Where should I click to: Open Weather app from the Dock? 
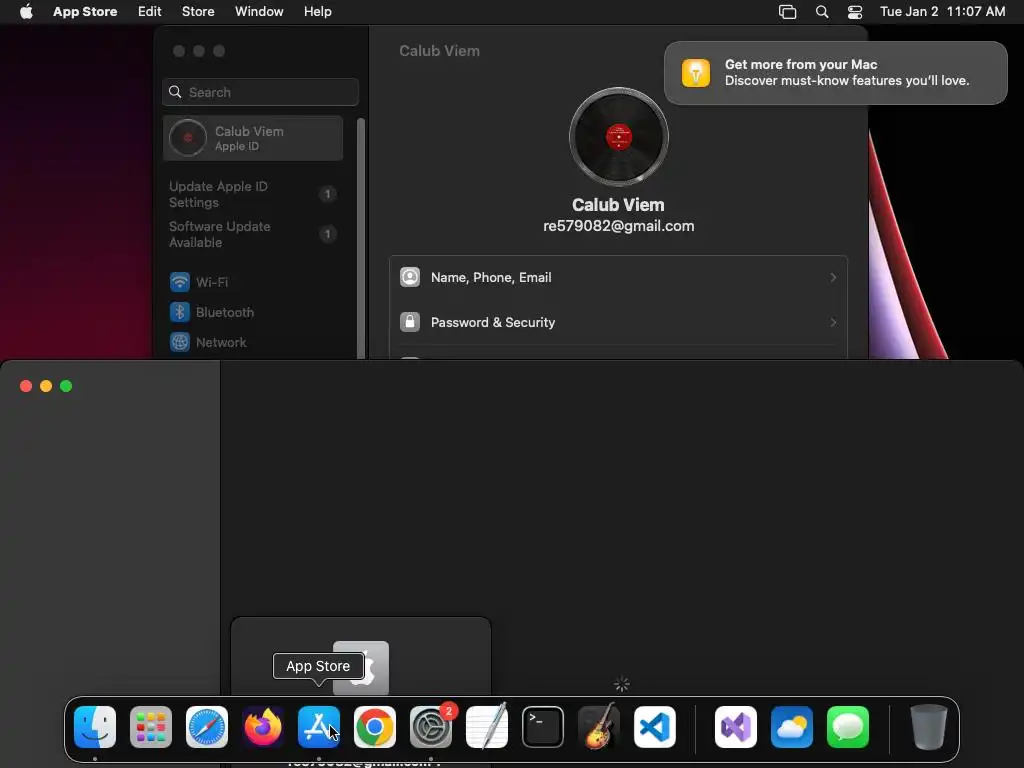[792, 727]
